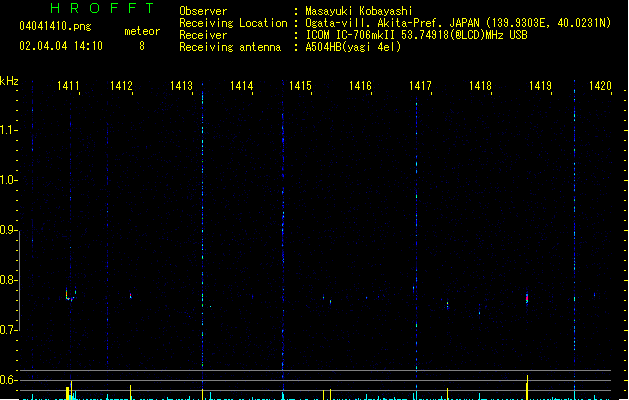The height and width of the screenshot is (400, 629).
Task: Click the meteor echo near 1412
Action: [x=130, y=296]
